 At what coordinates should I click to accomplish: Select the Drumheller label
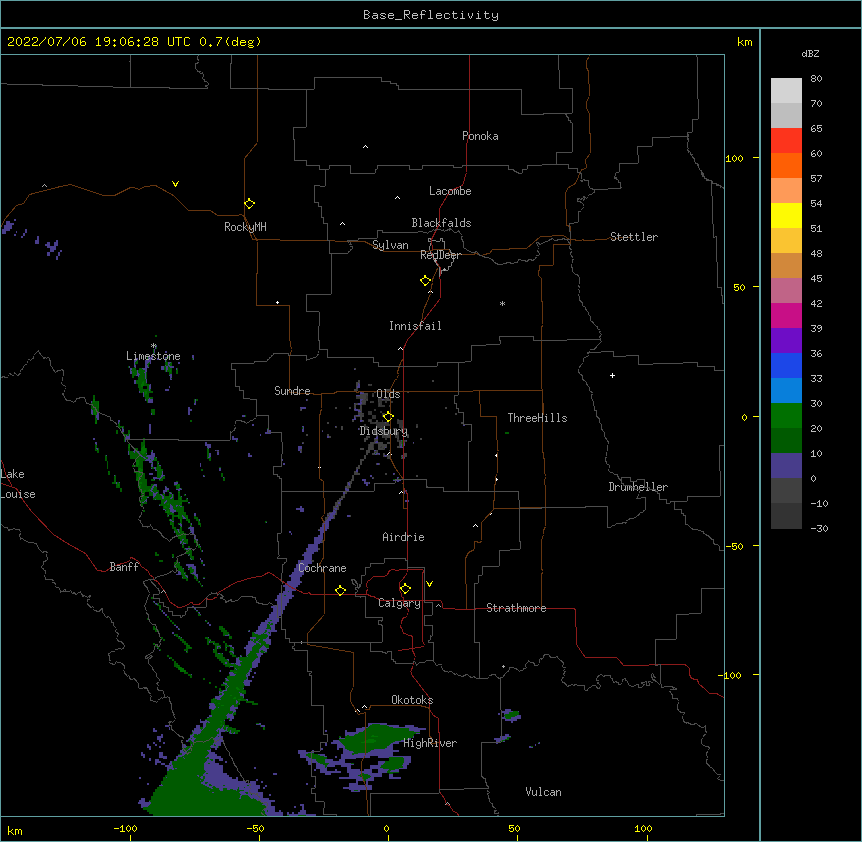(x=638, y=487)
